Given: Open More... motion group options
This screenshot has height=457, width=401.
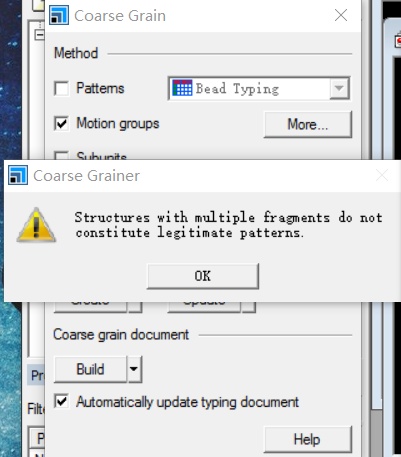Looking at the screenshot, I should point(308,124).
